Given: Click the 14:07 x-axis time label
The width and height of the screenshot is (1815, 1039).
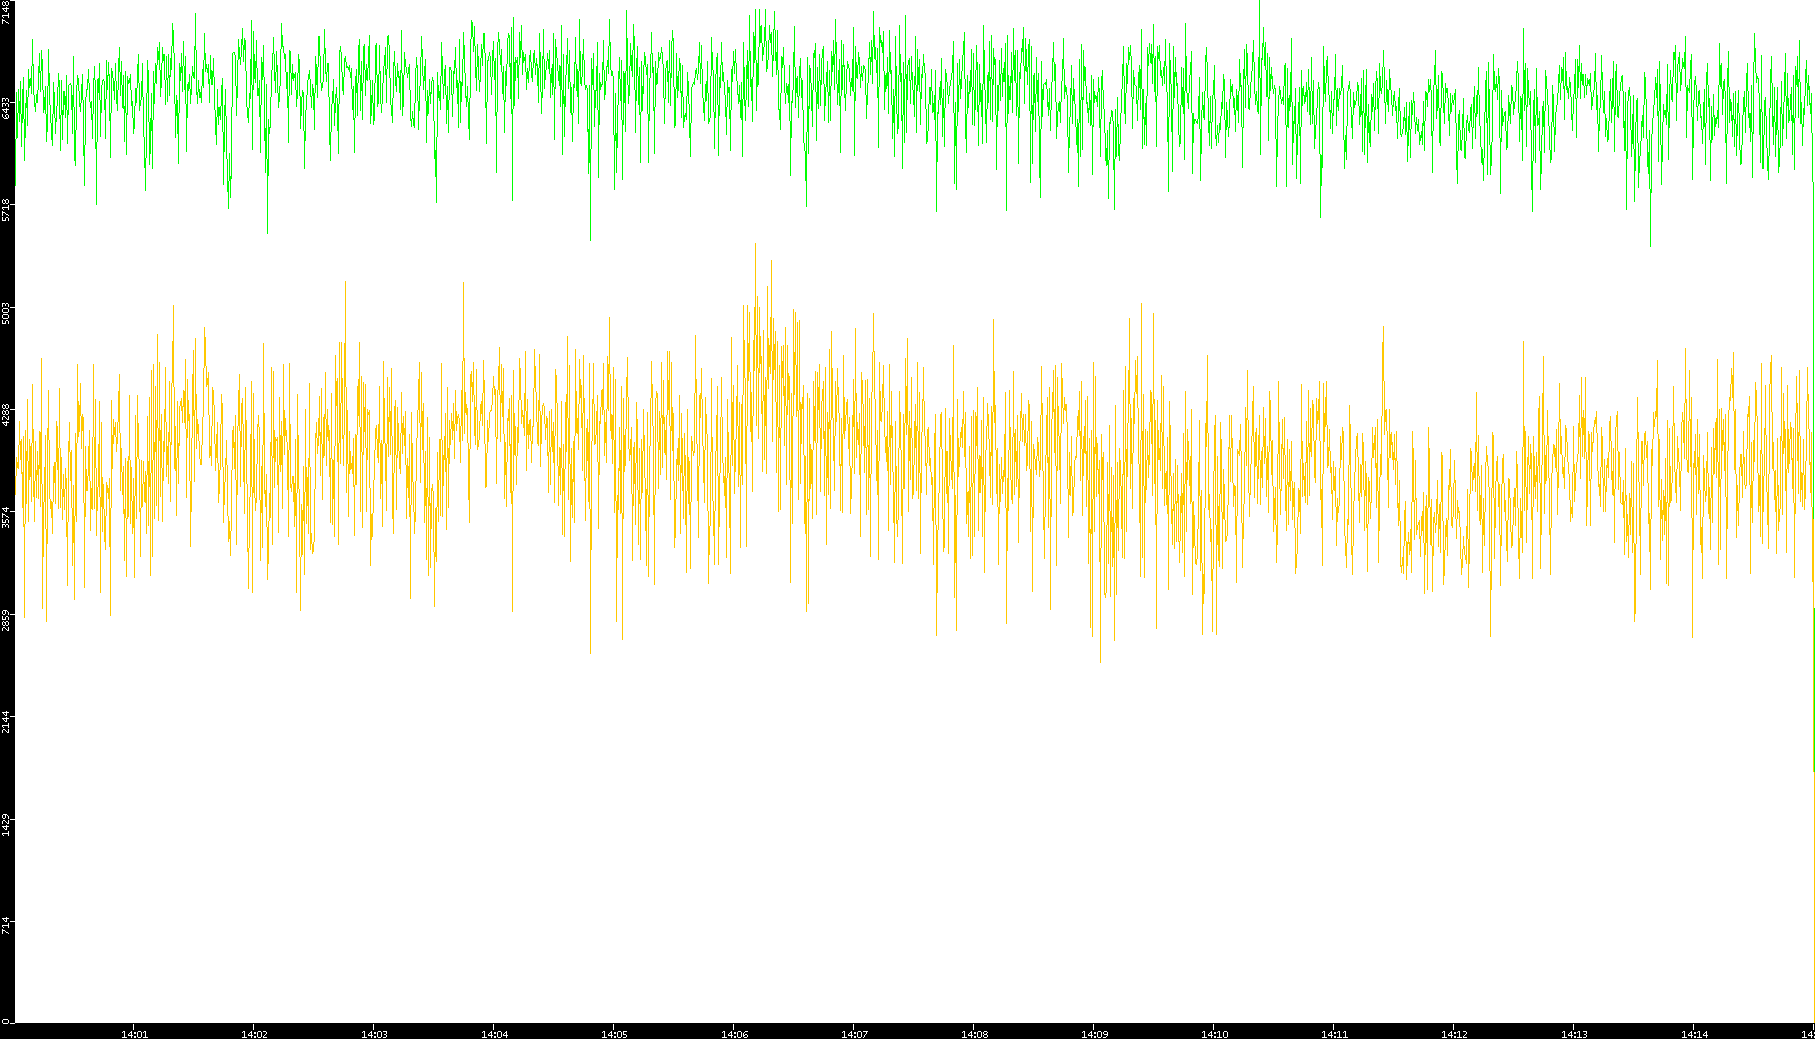Looking at the screenshot, I should coord(854,1034).
